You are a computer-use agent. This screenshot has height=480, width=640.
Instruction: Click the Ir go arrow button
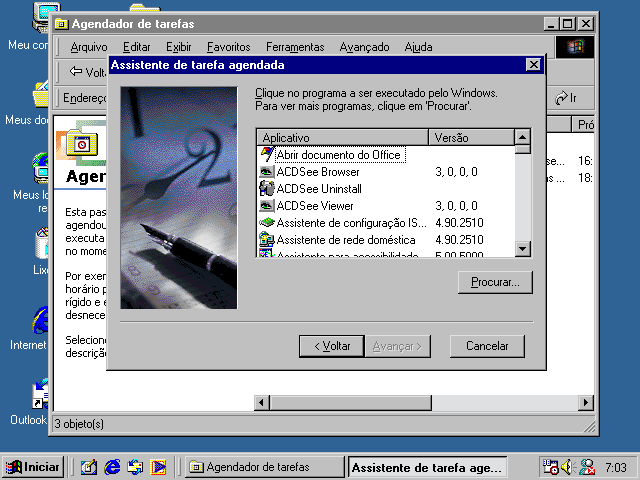pyautogui.click(x=566, y=98)
